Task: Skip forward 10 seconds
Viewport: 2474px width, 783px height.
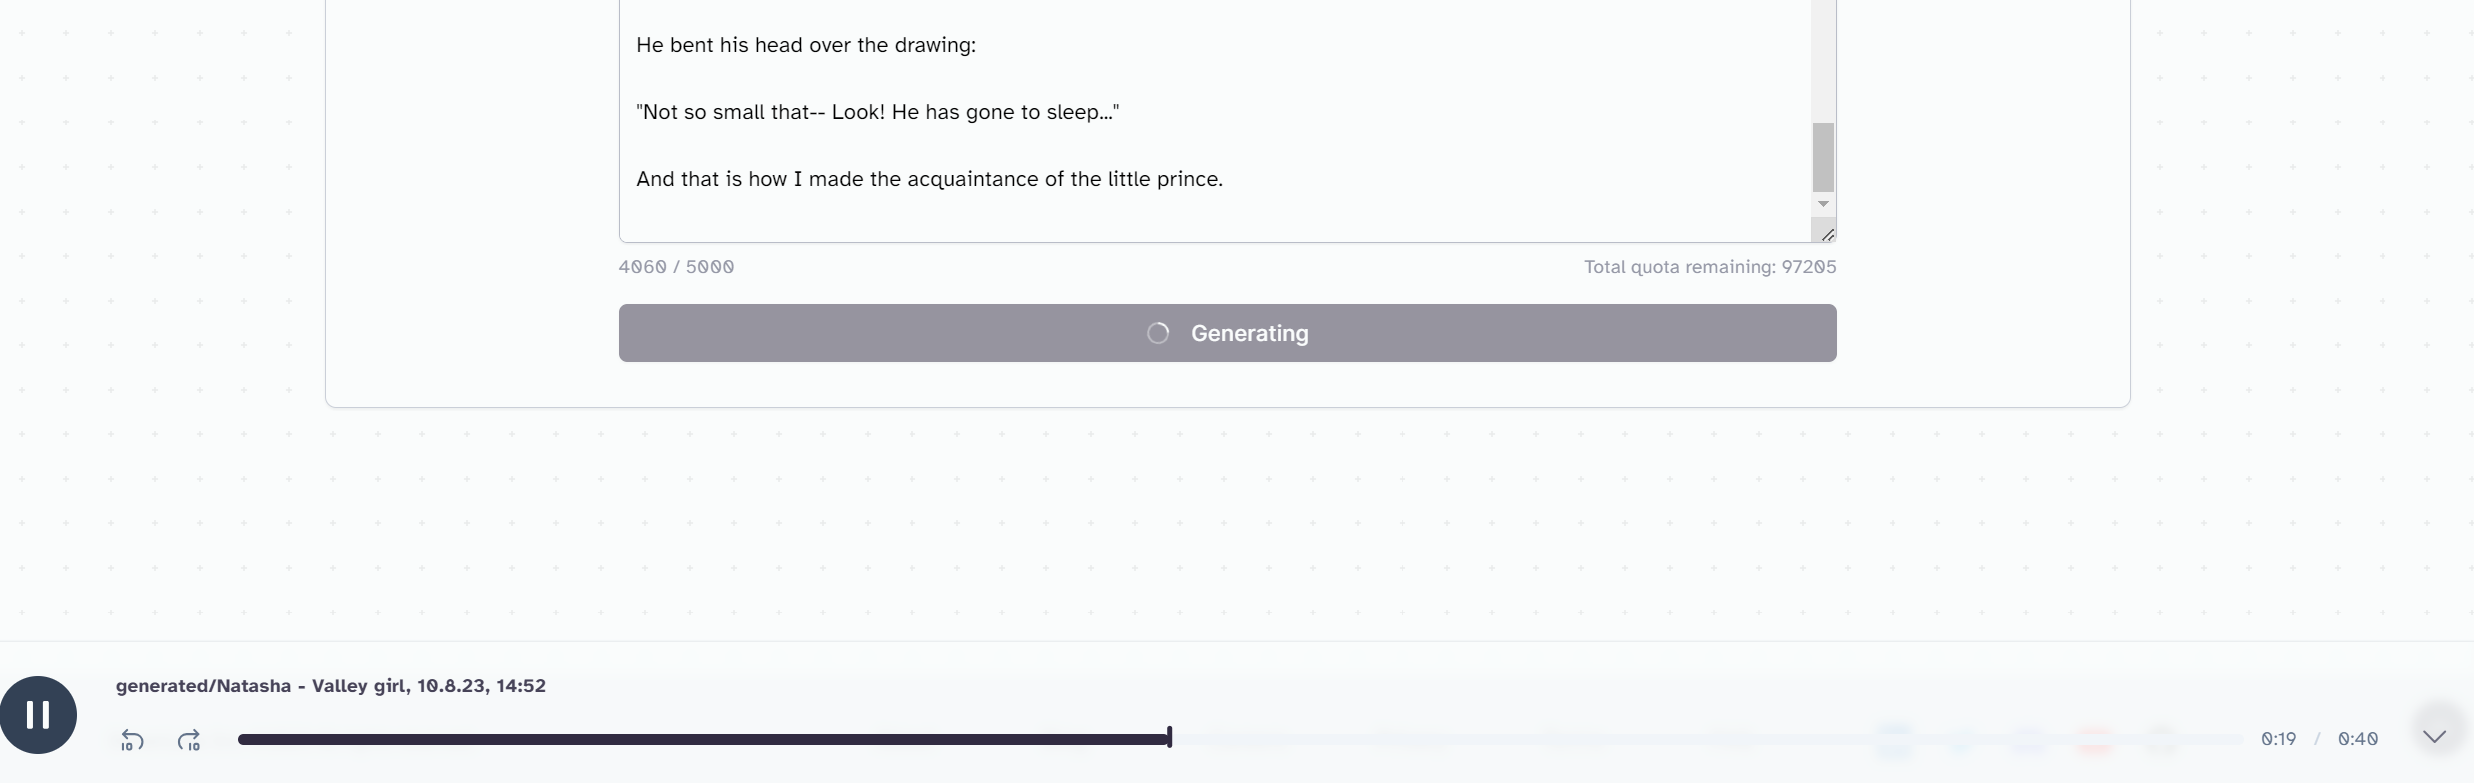Action: point(189,740)
